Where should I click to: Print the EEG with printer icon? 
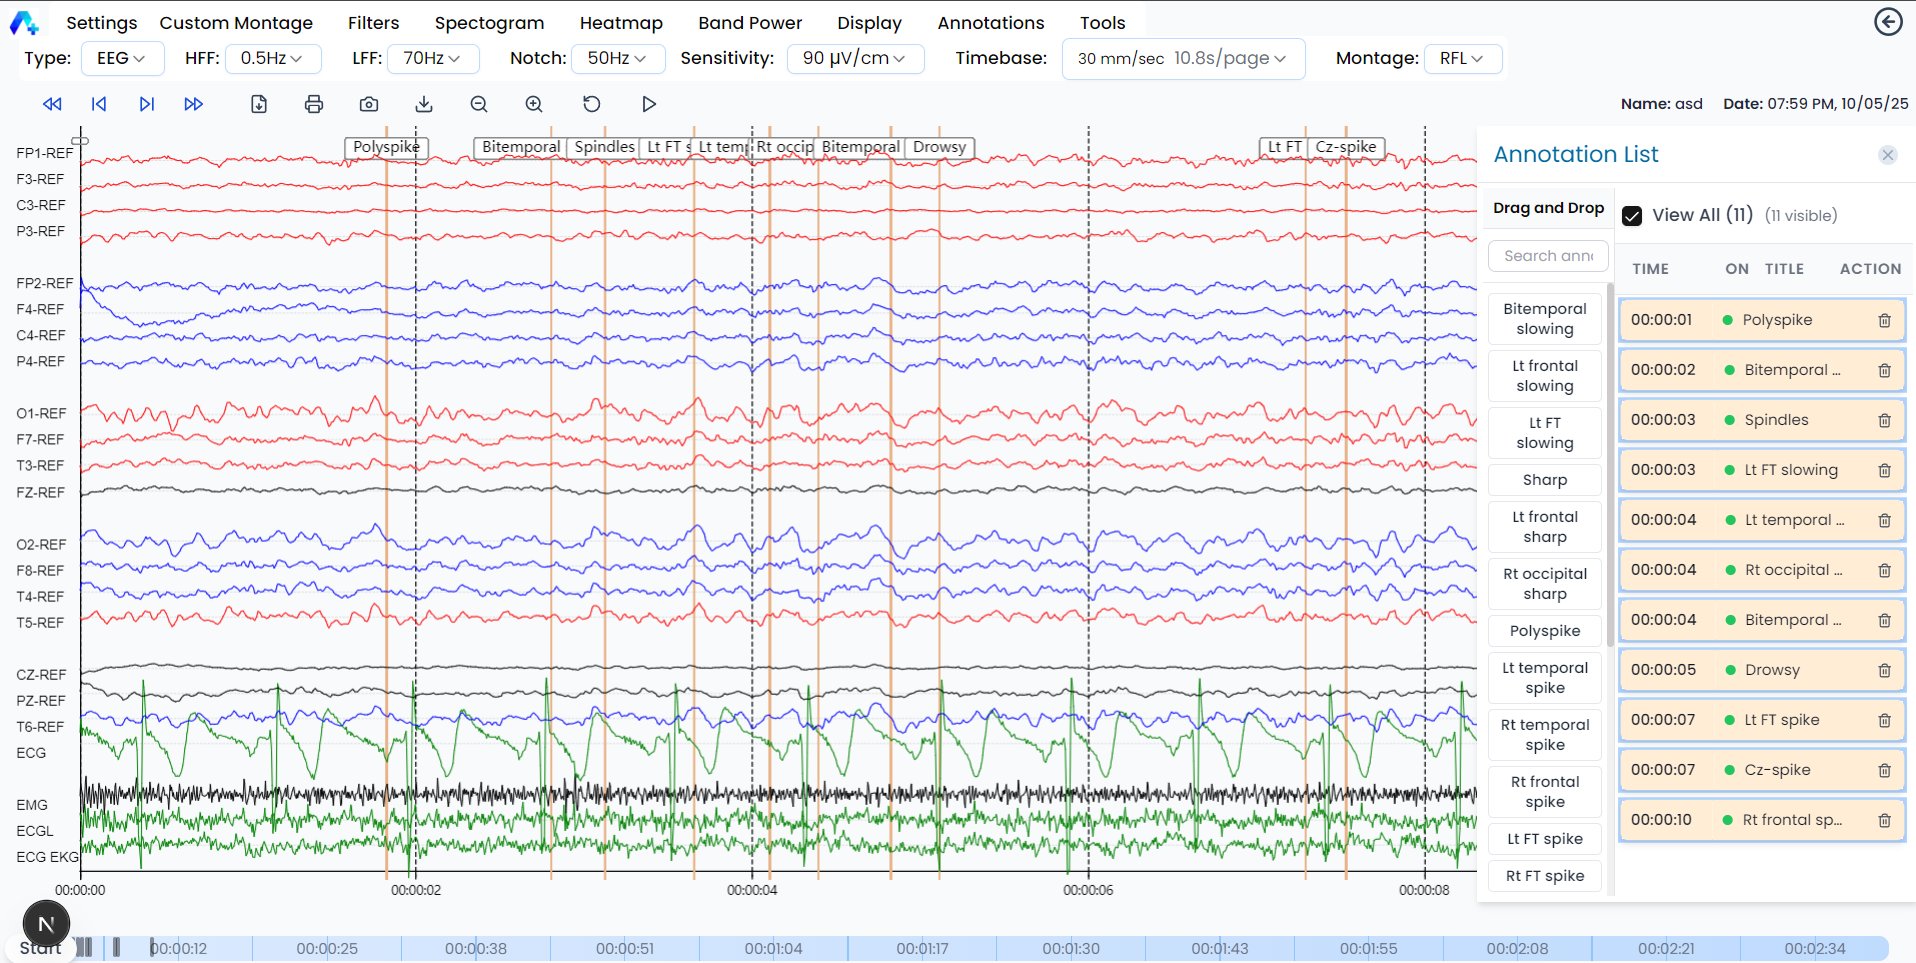pos(314,104)
